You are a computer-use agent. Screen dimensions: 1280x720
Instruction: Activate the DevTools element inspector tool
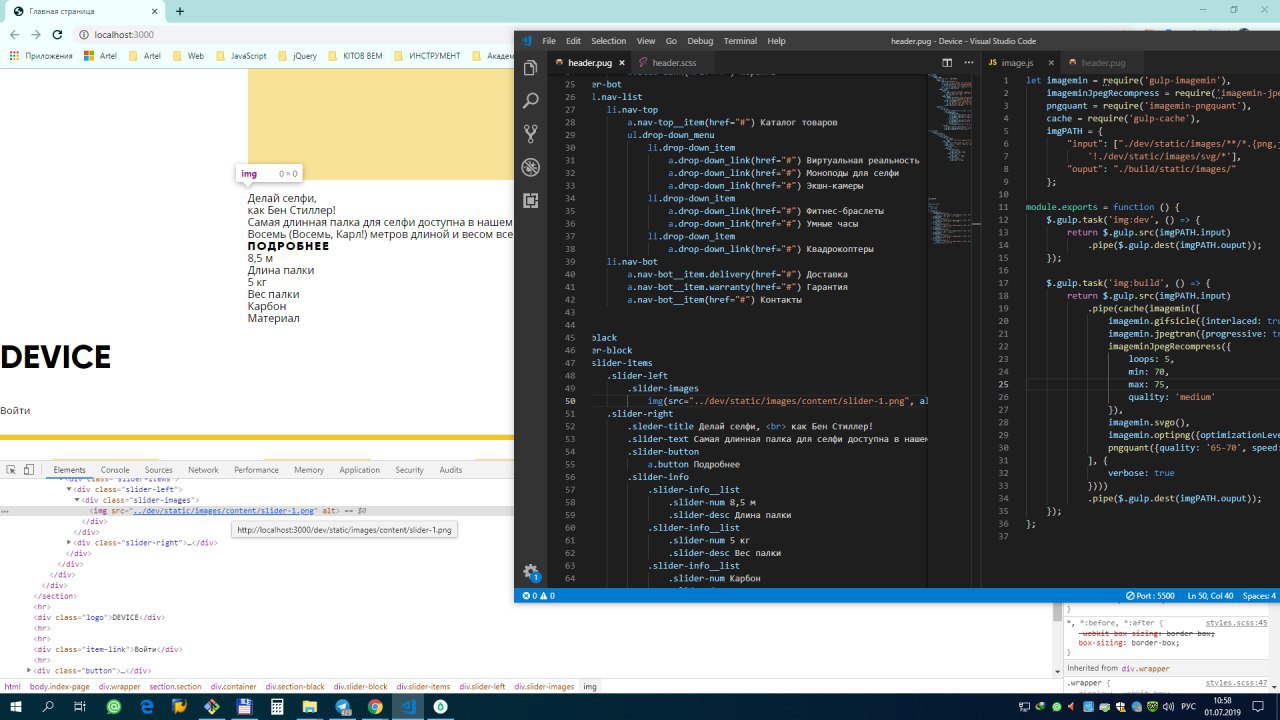pyautogui.click(x=11, y=470)
